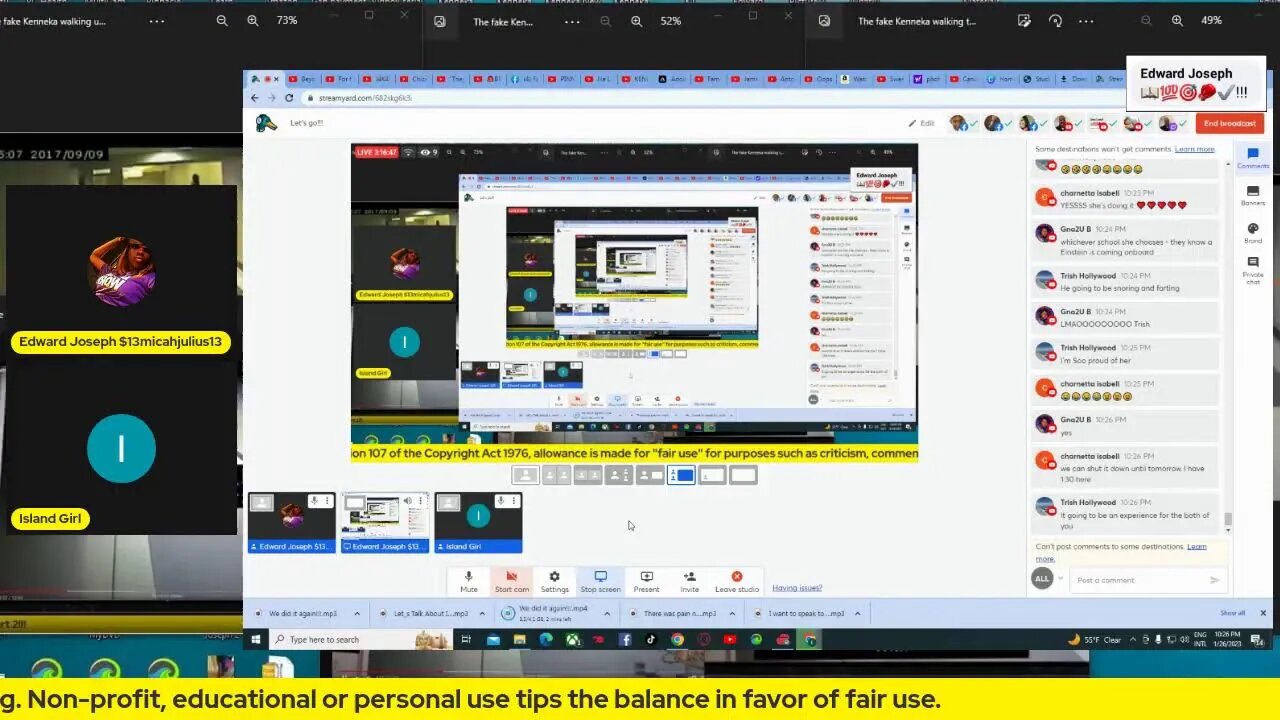Viewport: 1280px width, 720px height.
Task: Expand 'Let_s Talk About' mp3 download chevron
Action: (x=482, y=613)
